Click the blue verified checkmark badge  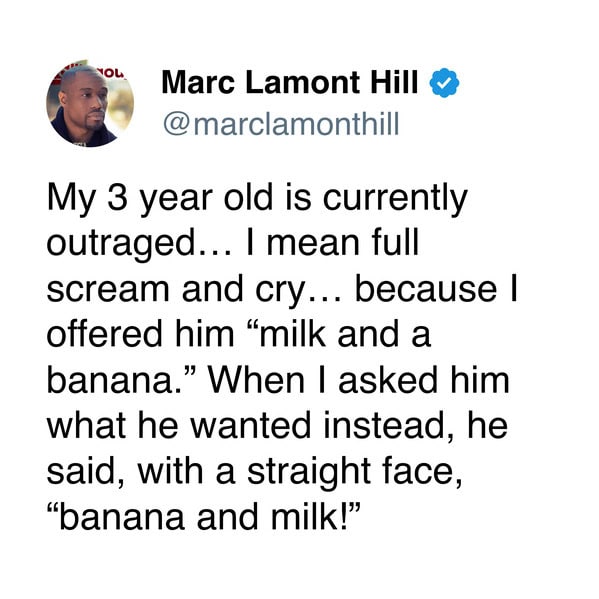444,83
